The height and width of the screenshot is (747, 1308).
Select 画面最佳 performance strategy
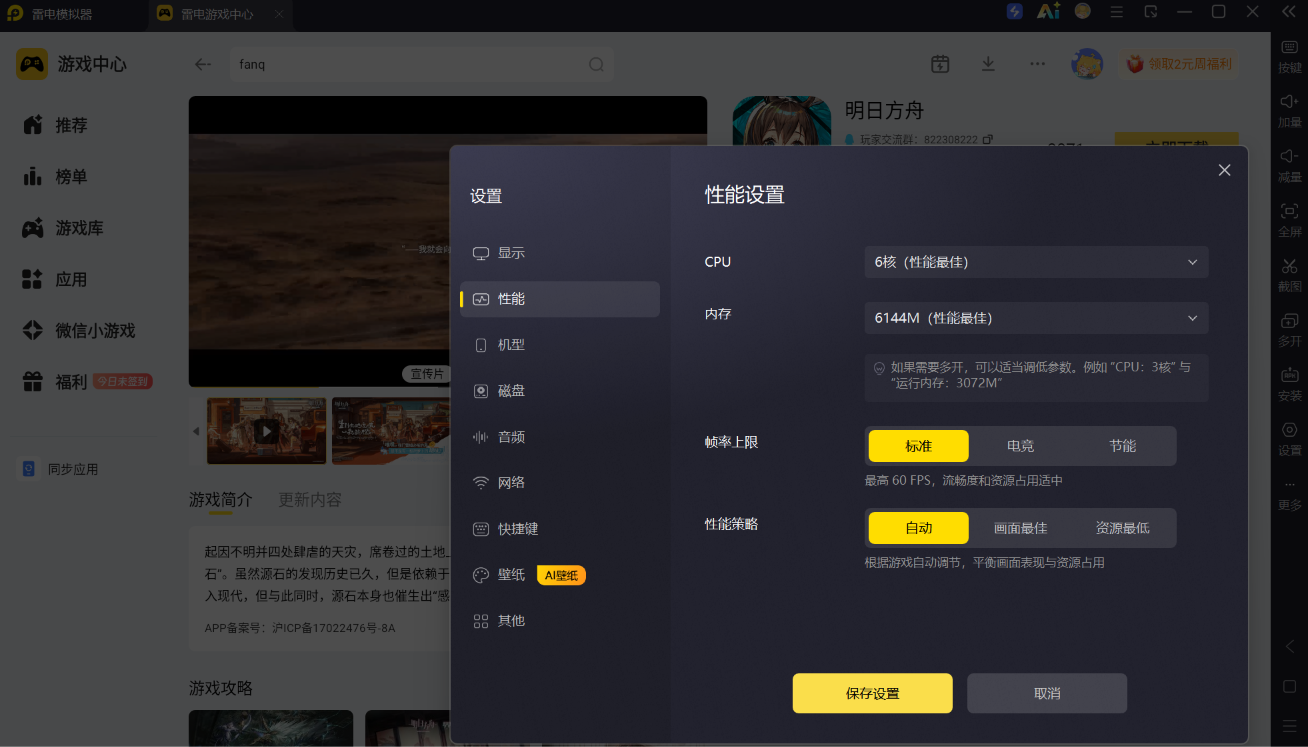click(1021, 528)
